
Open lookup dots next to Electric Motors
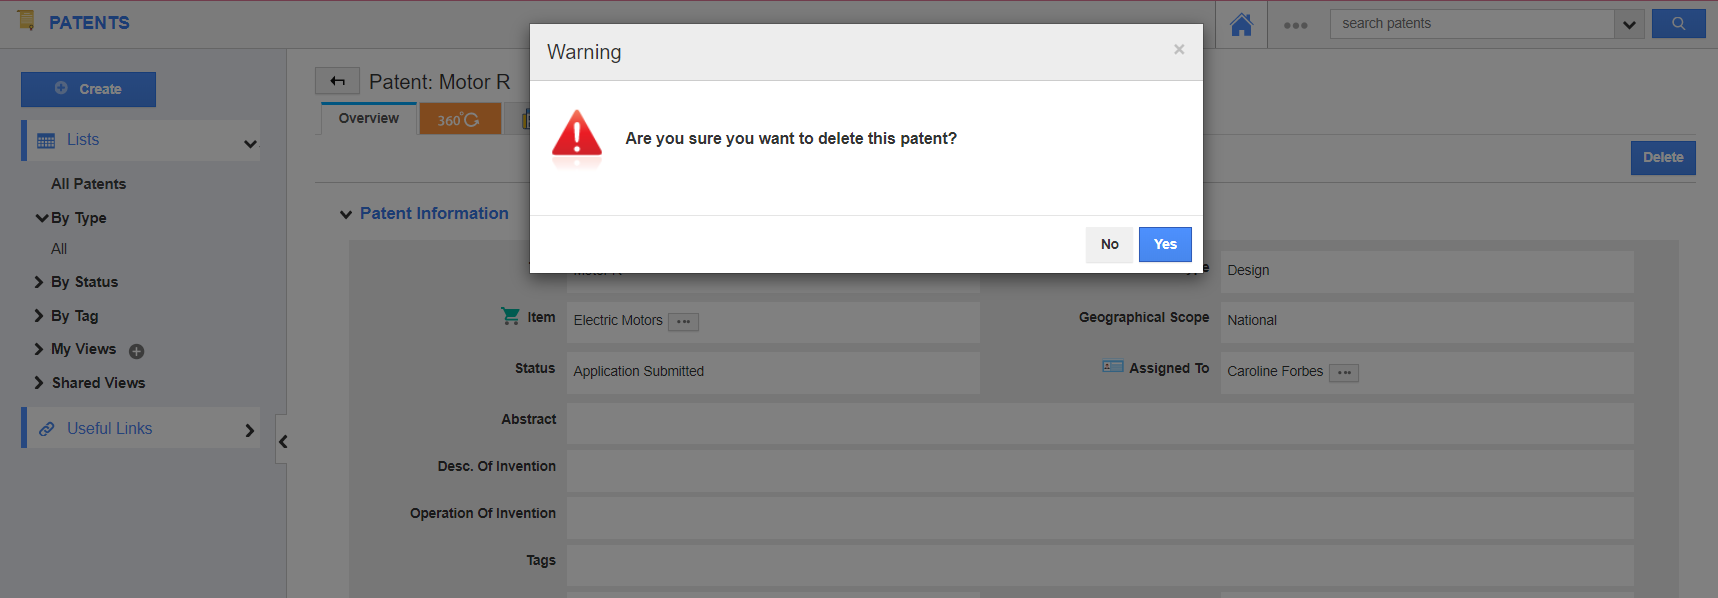[683, 321]
